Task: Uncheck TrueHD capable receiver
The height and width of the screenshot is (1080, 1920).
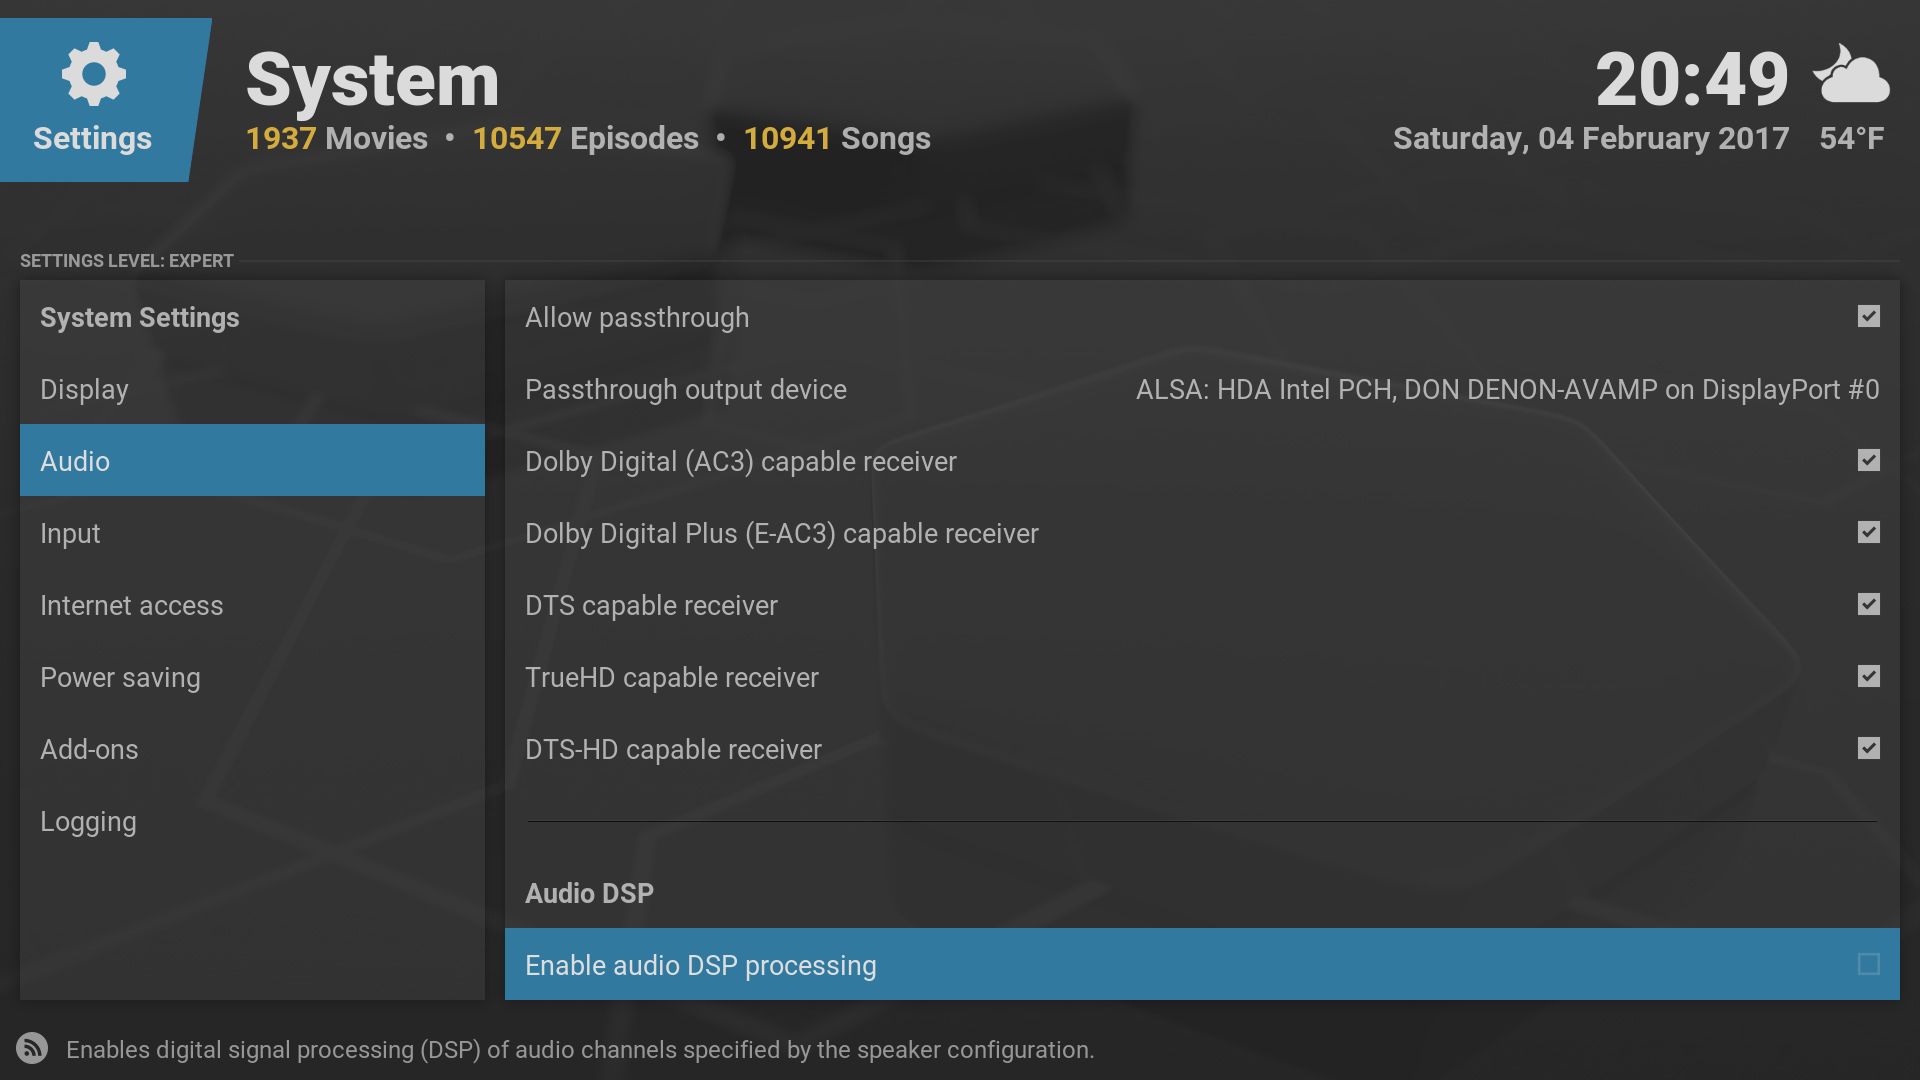Action: pyautogui.click(x=1868, y=677)
